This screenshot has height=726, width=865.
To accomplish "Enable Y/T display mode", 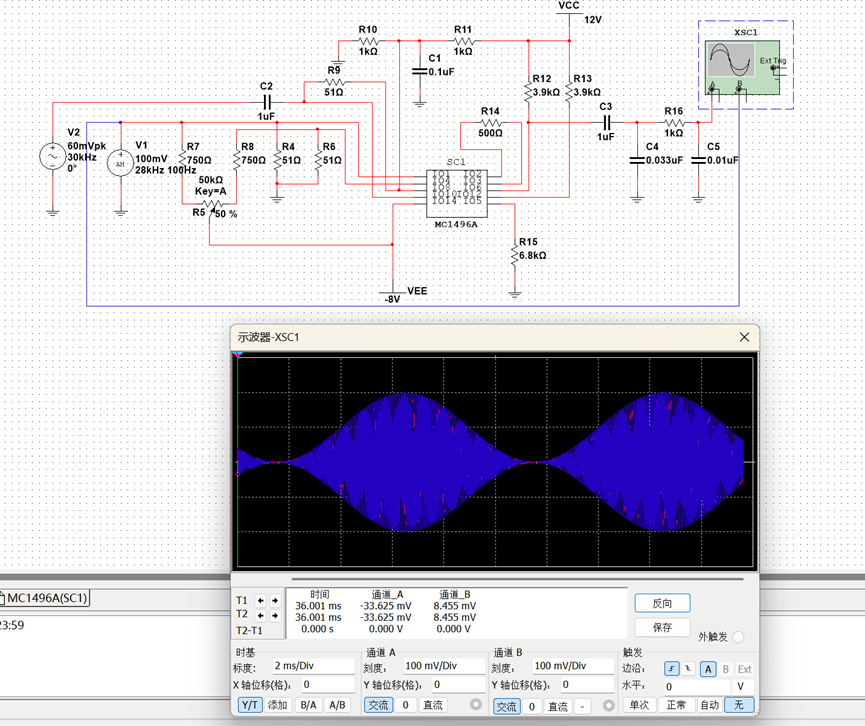I will [250, 705].
